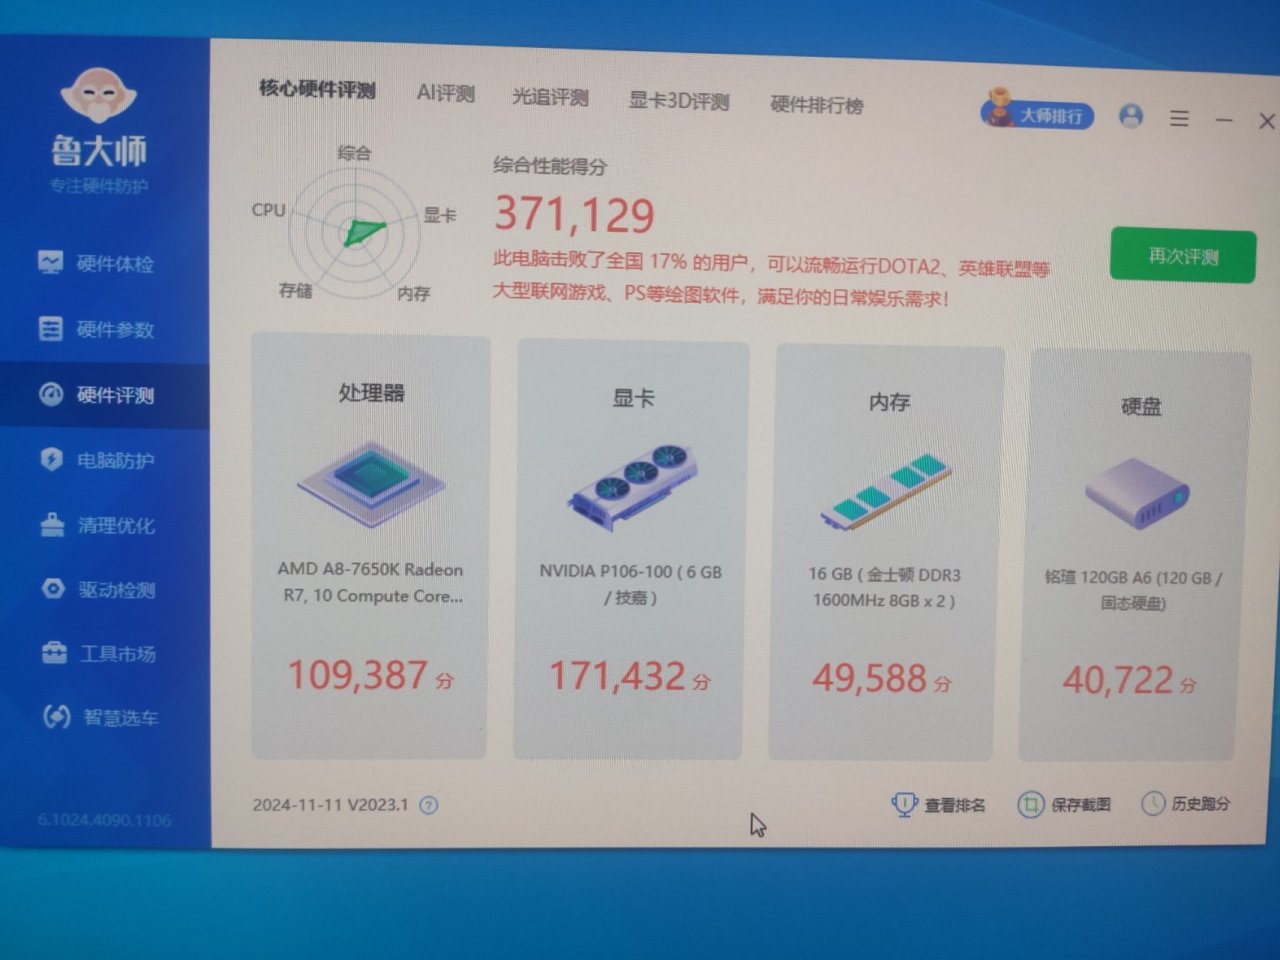Click the 工具市场 briefcase icon
The height and width of the screenshot is (960, 1280).
tap(54, 653)
